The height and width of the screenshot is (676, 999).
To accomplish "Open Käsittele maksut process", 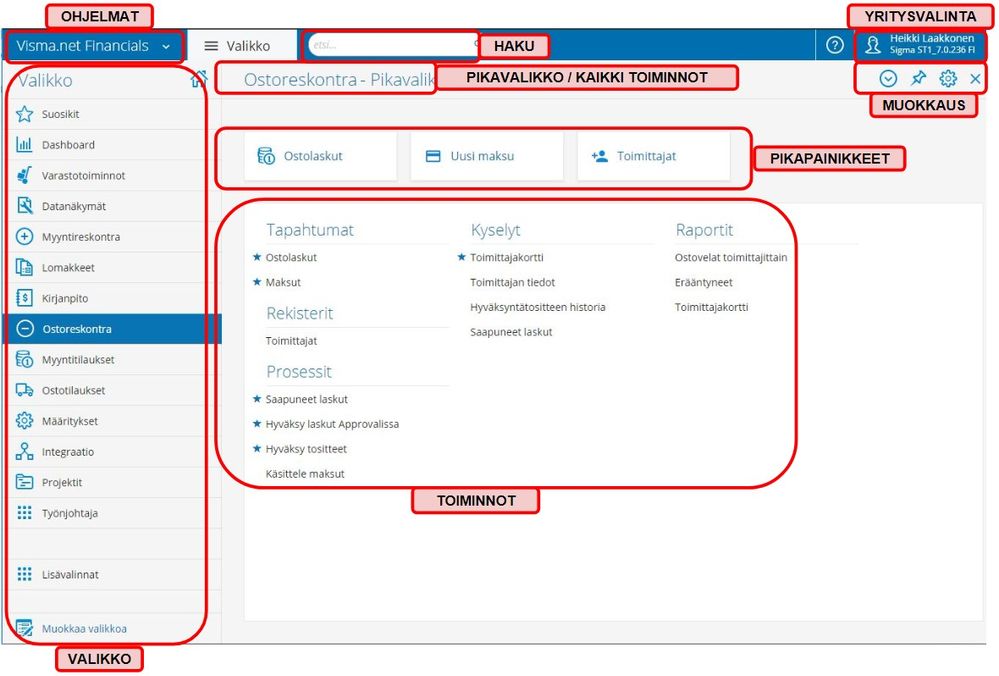I will (x=305, y=474).
